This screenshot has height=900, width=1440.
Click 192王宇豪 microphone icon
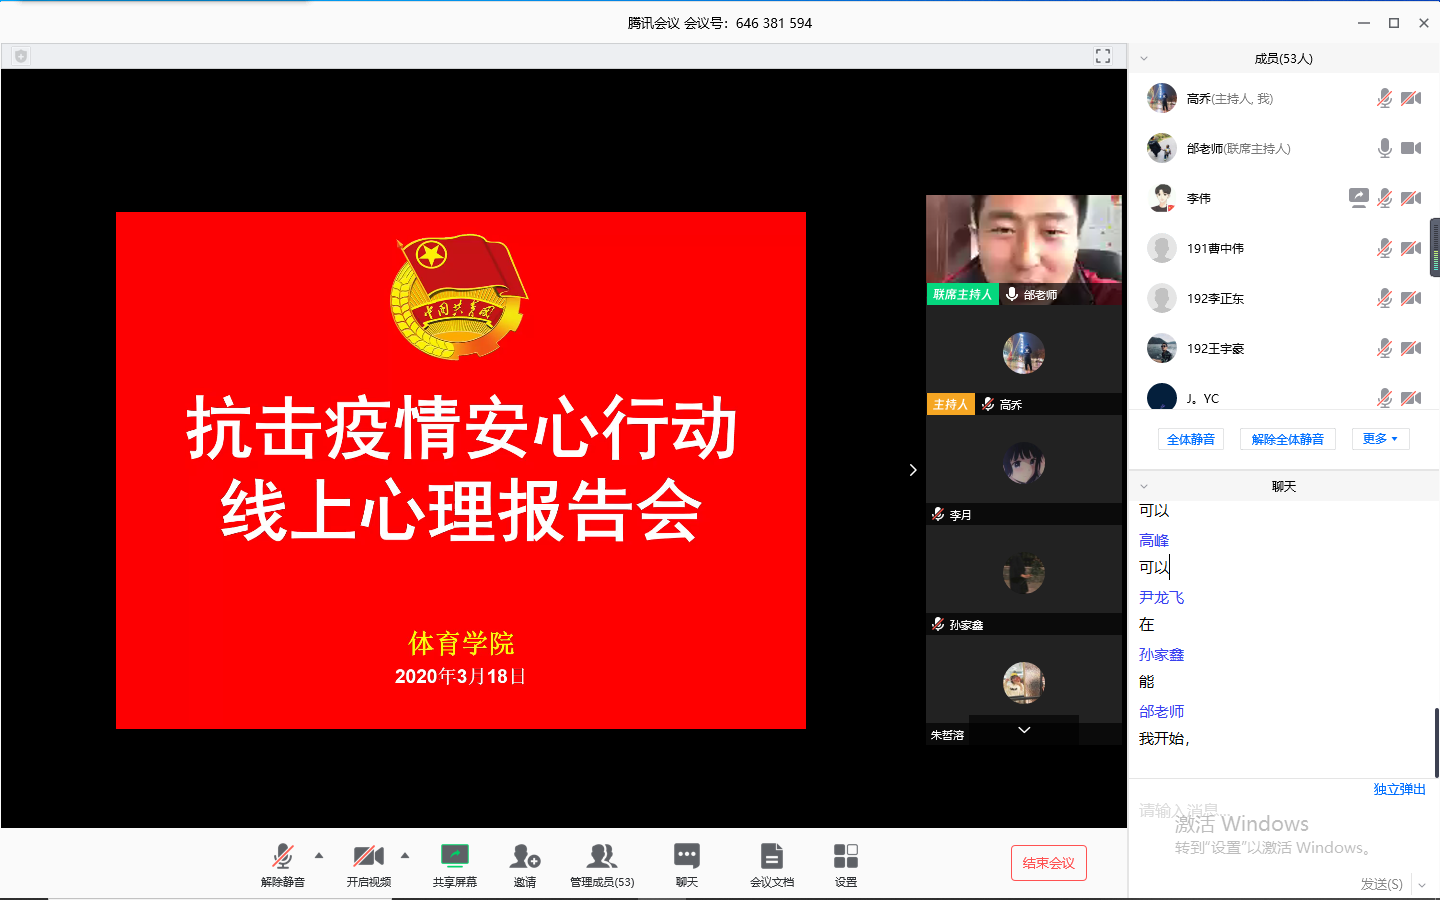[x=1384, y=348]
